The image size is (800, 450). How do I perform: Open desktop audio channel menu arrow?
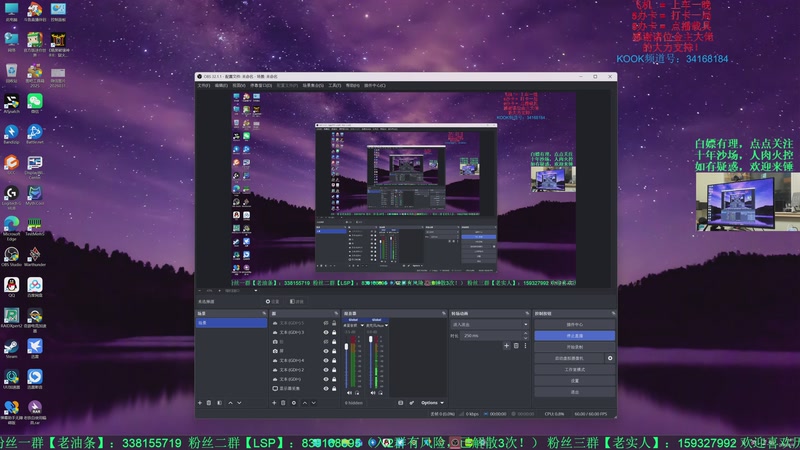(363, 326)
